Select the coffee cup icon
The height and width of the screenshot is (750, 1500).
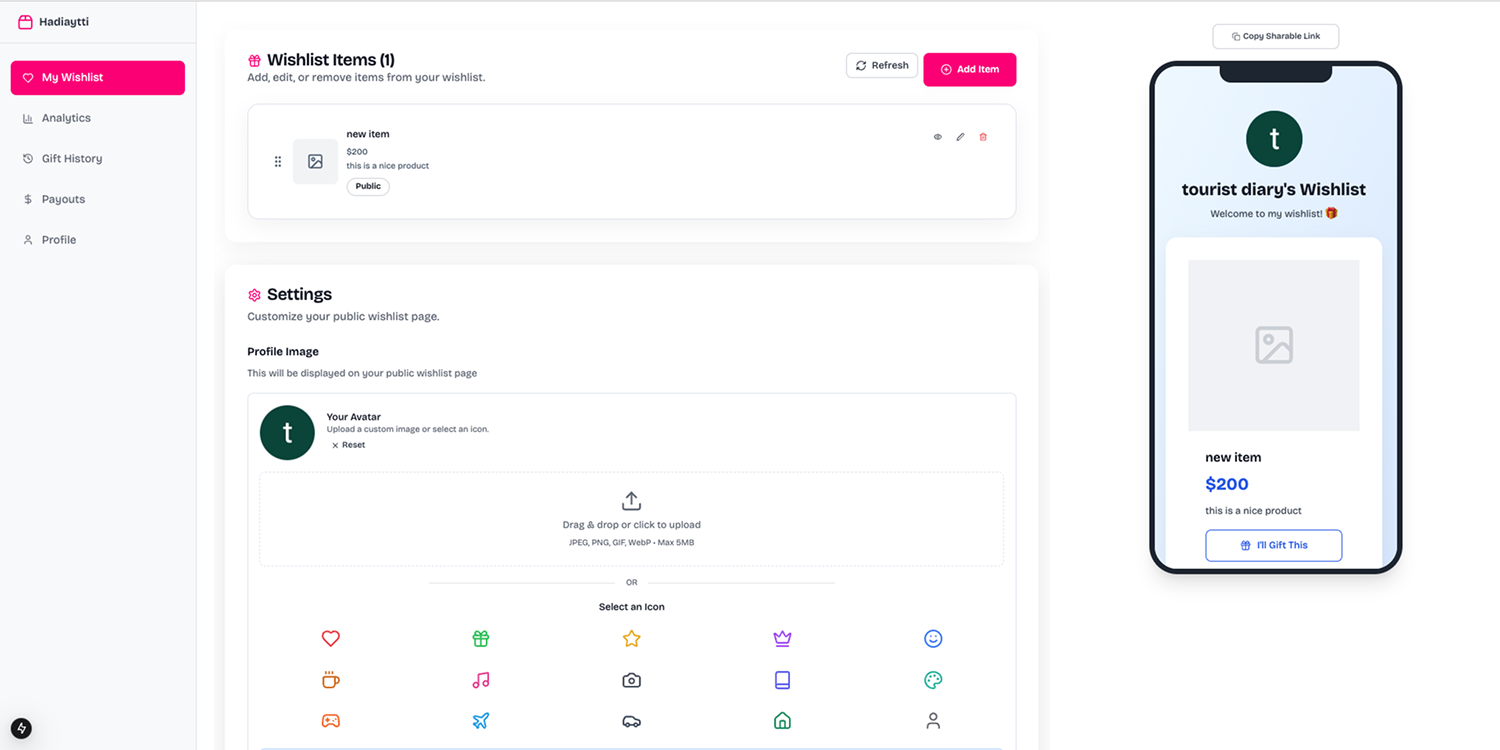click(331, 679)
